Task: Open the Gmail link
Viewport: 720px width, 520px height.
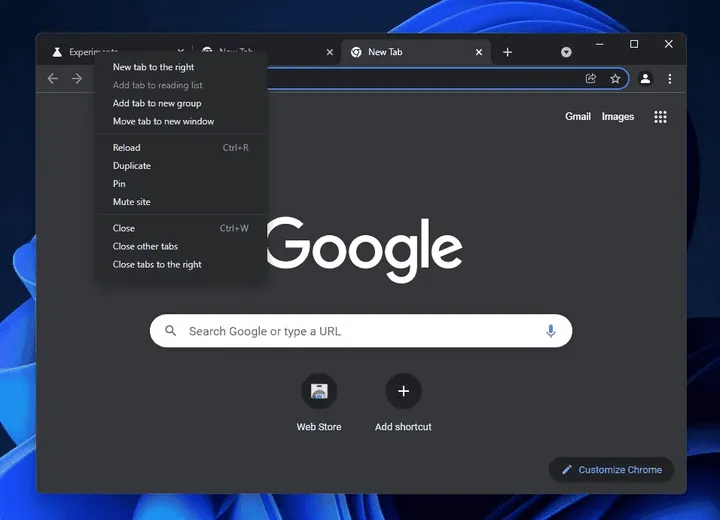Action: [x=578, y=117]
